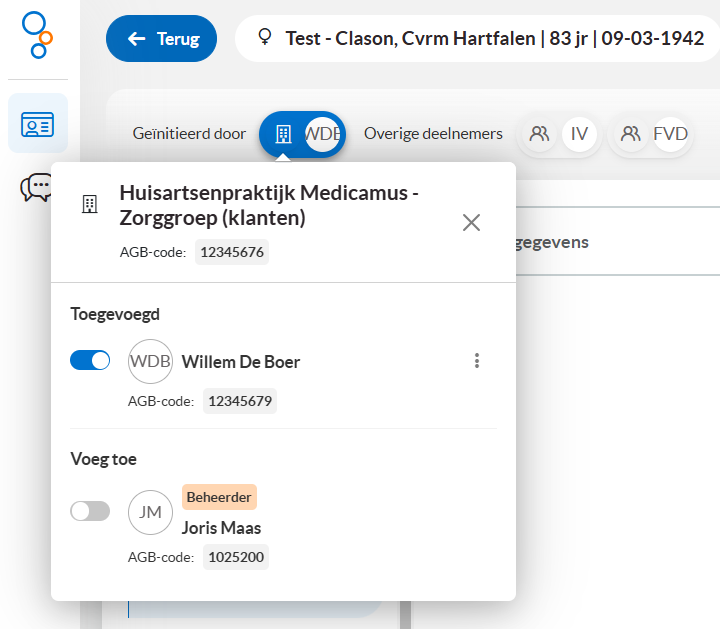Select the IV participant badge
This screenshot has width=720, height=629.
(x=579, y=134)
